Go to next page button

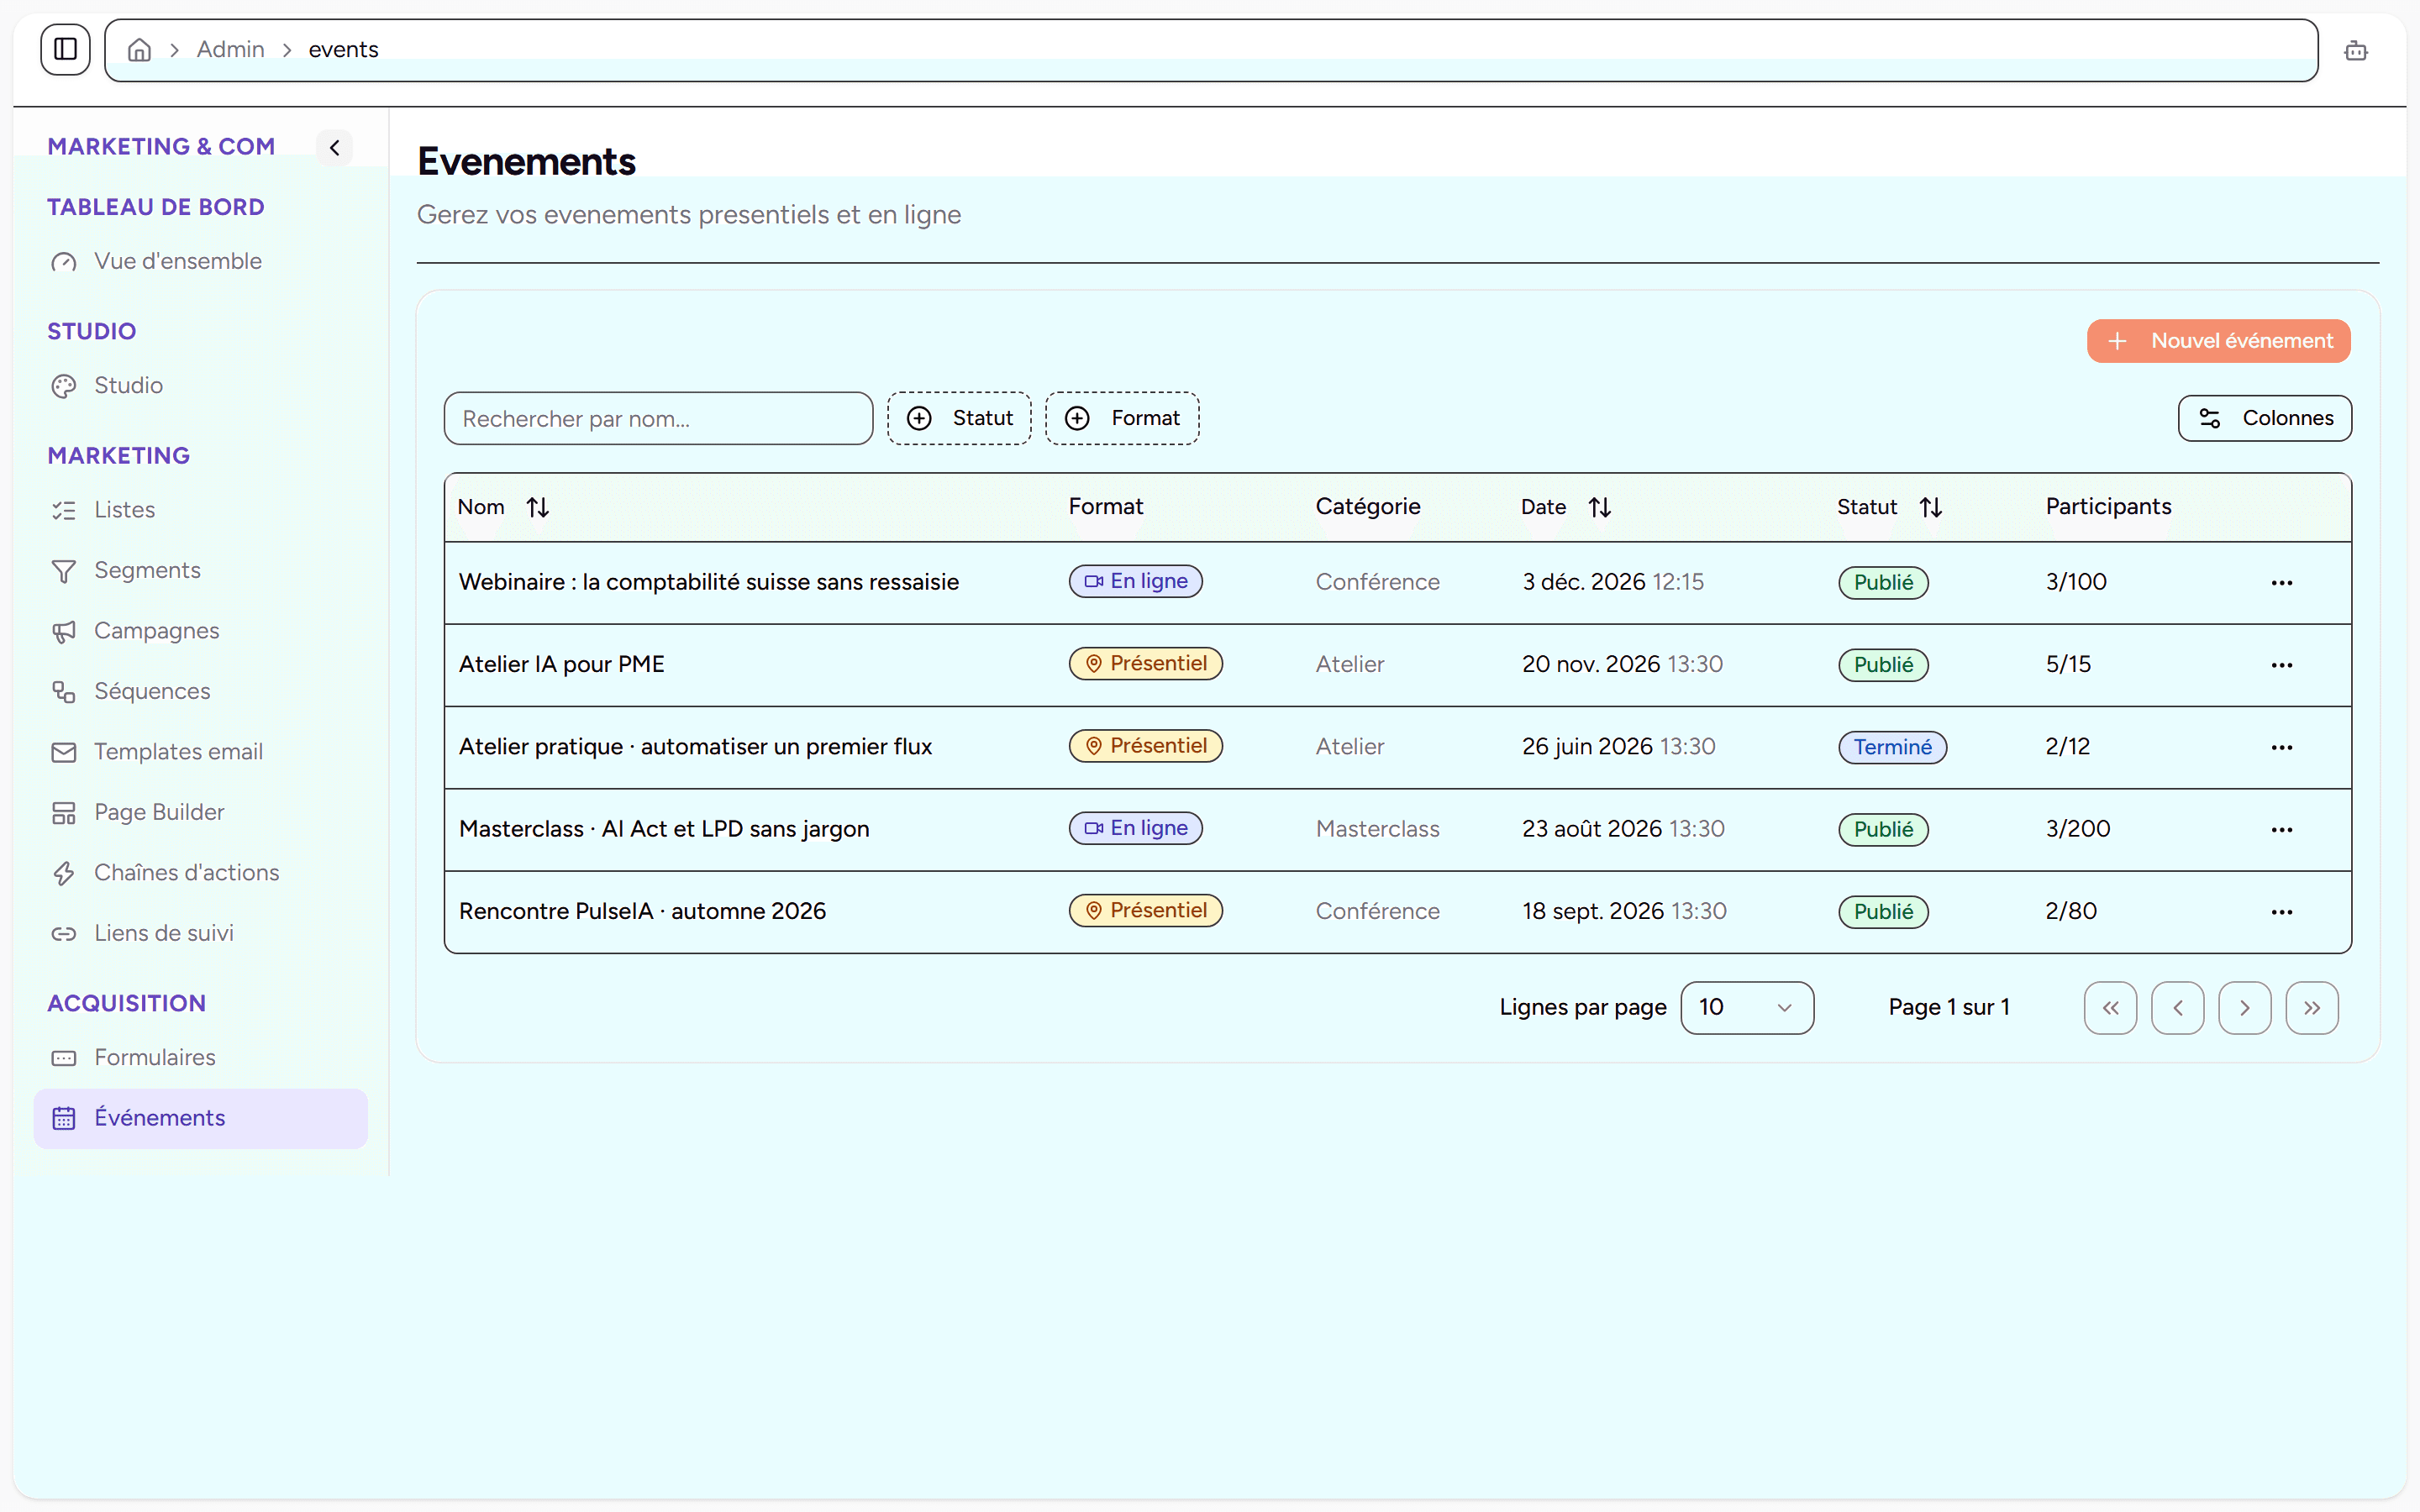[2244, 1008]
